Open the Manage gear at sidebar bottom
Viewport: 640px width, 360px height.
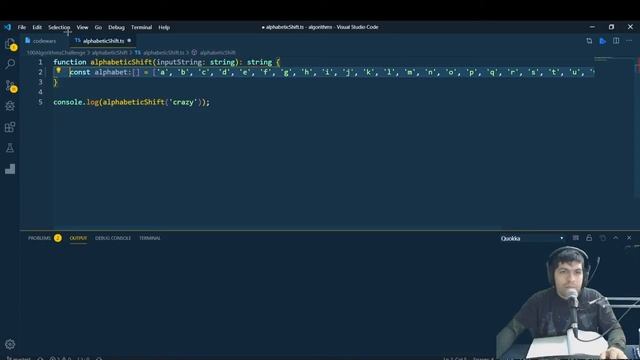click(x=10, y=344)
